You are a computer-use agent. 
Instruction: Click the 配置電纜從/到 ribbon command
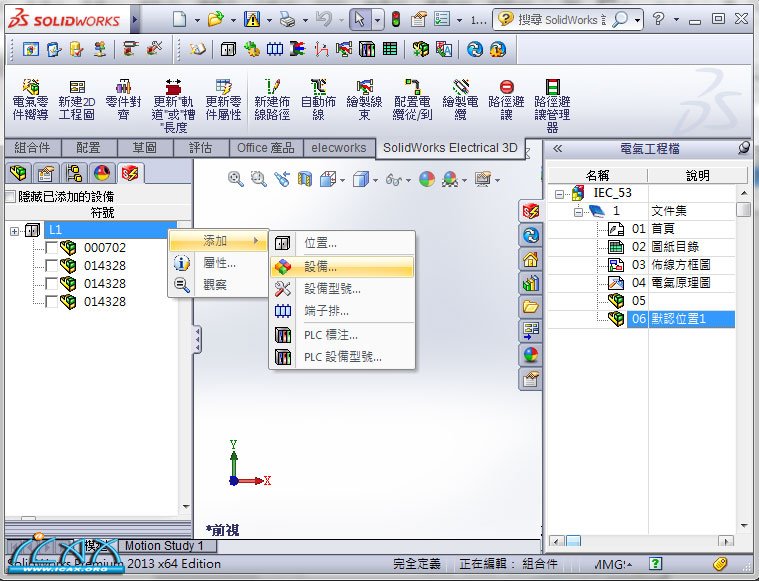[412, 100]
